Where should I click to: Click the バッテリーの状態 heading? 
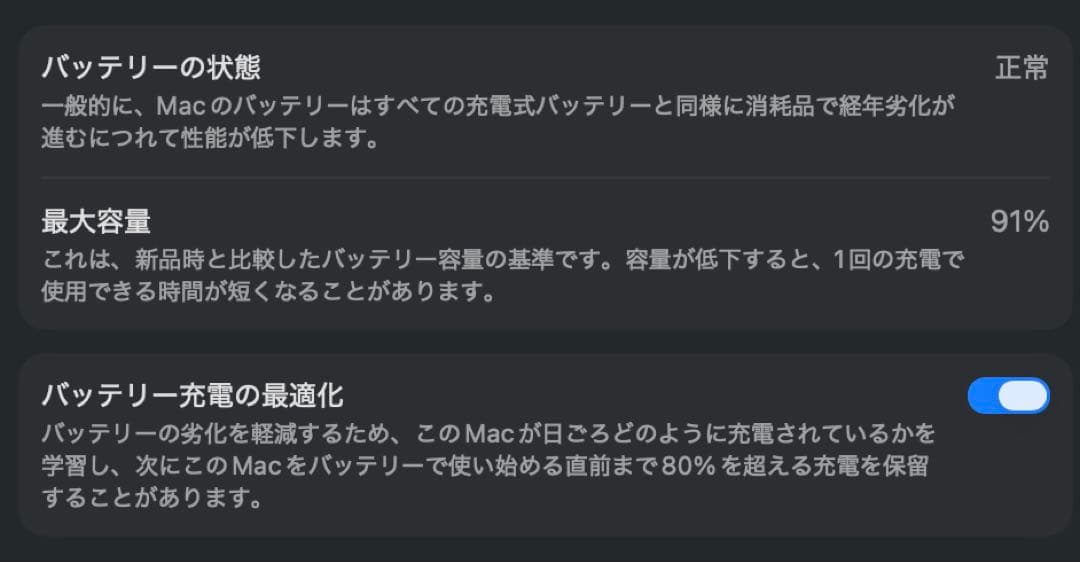[151, 68]
